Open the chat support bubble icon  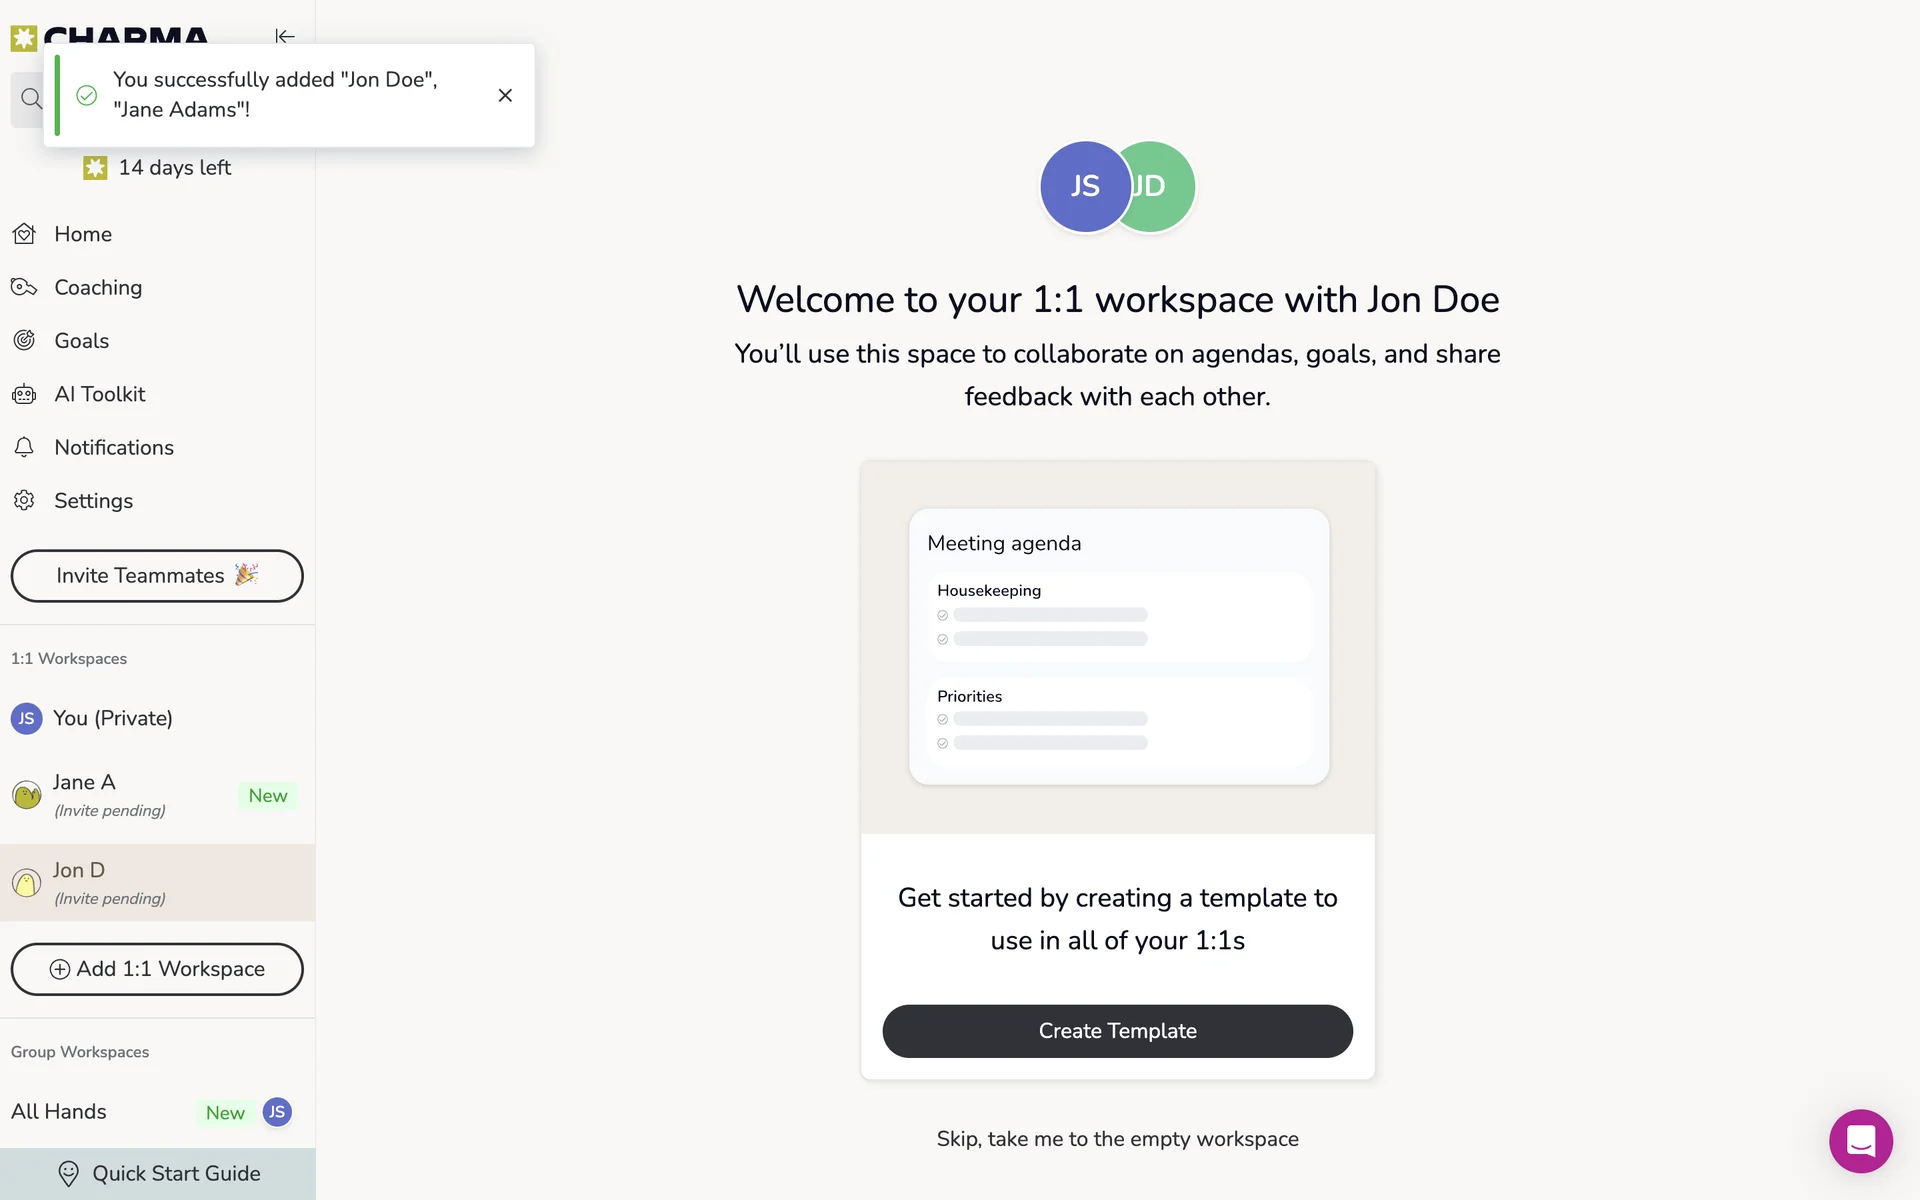click(x=1861, y=1141)
